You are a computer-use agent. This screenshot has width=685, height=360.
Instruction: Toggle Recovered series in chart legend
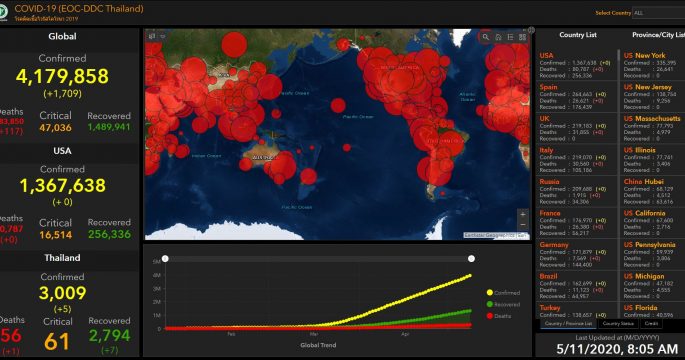503,304
